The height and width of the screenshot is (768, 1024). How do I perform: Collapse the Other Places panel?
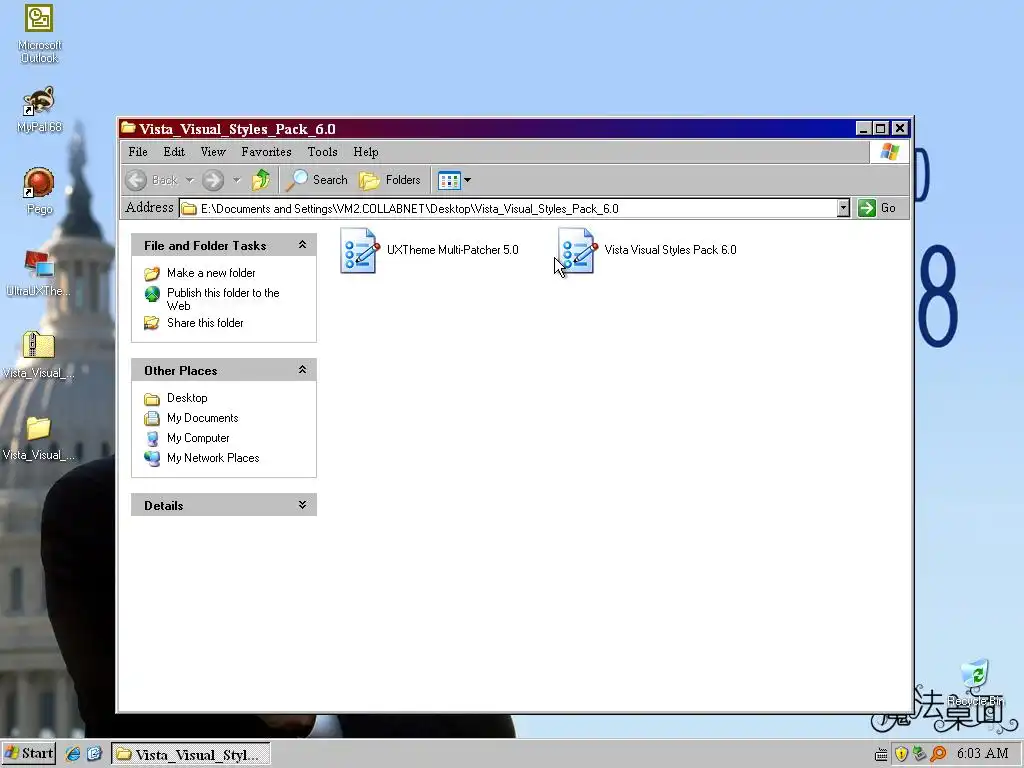[x=302, y=370]
